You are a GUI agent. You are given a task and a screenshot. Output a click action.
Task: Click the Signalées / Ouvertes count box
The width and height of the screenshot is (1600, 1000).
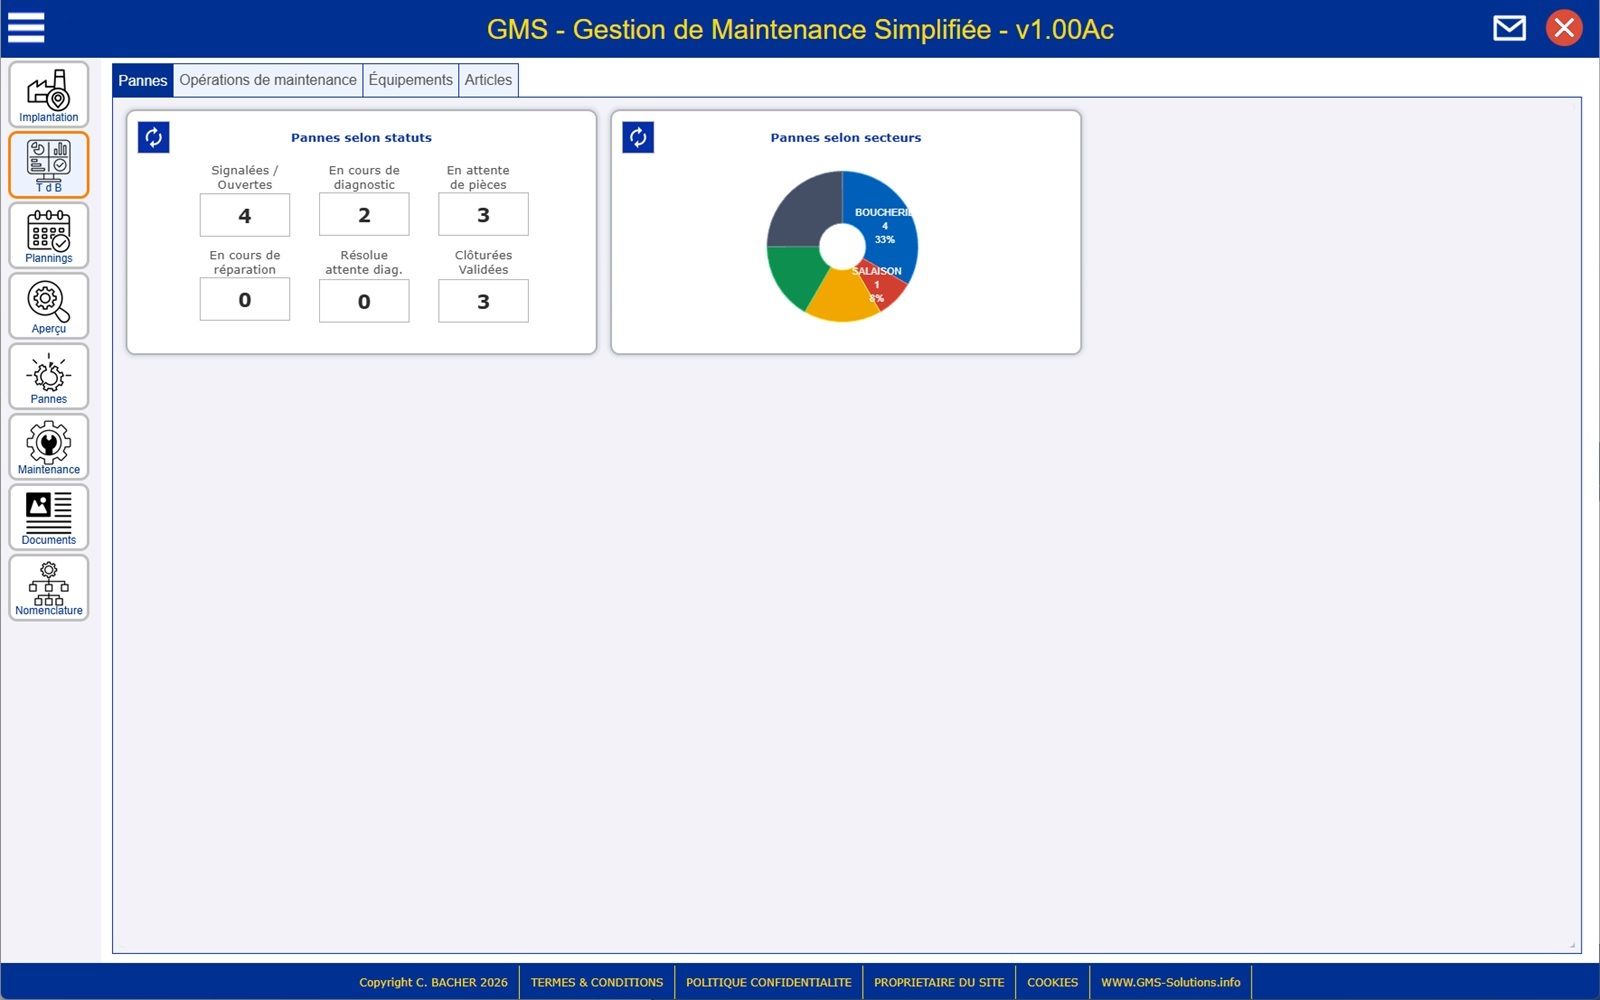click(x=245, y=215)
